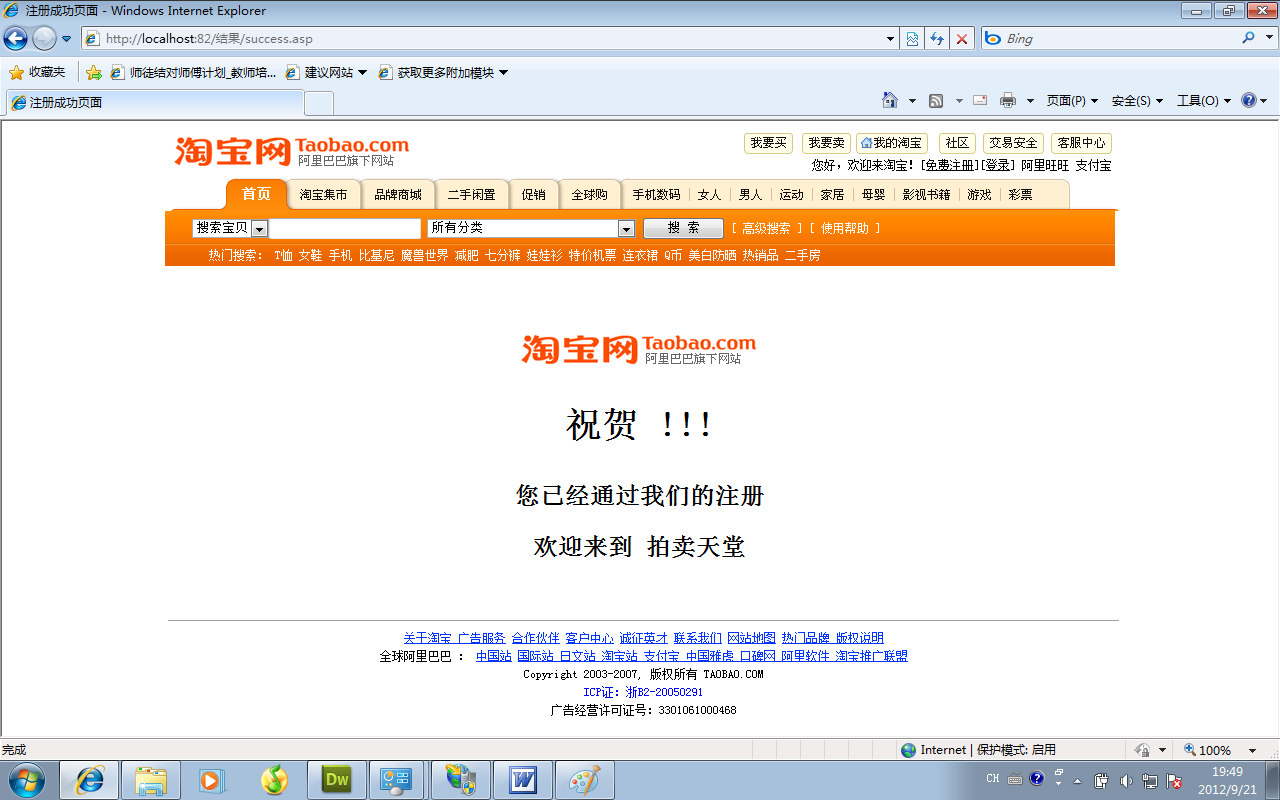Image resolution: width=1280 pixels, height=800 pixels.
Task: Open the 收藏夹 favorites panel
Action: [37, 72]
